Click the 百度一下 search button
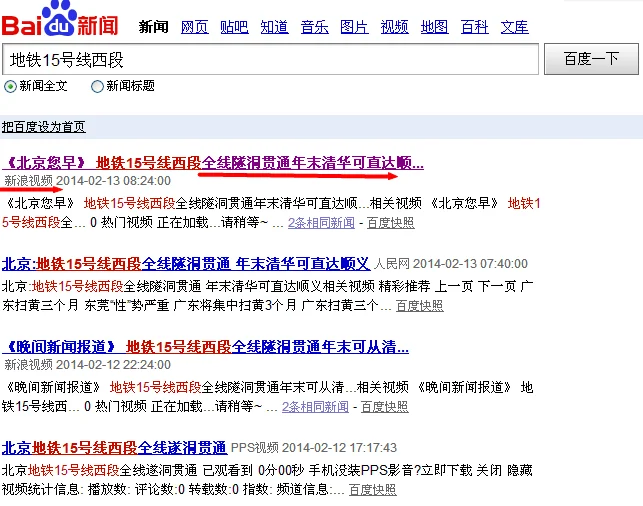This screenshot has width=643, height=506. [591, 59]
